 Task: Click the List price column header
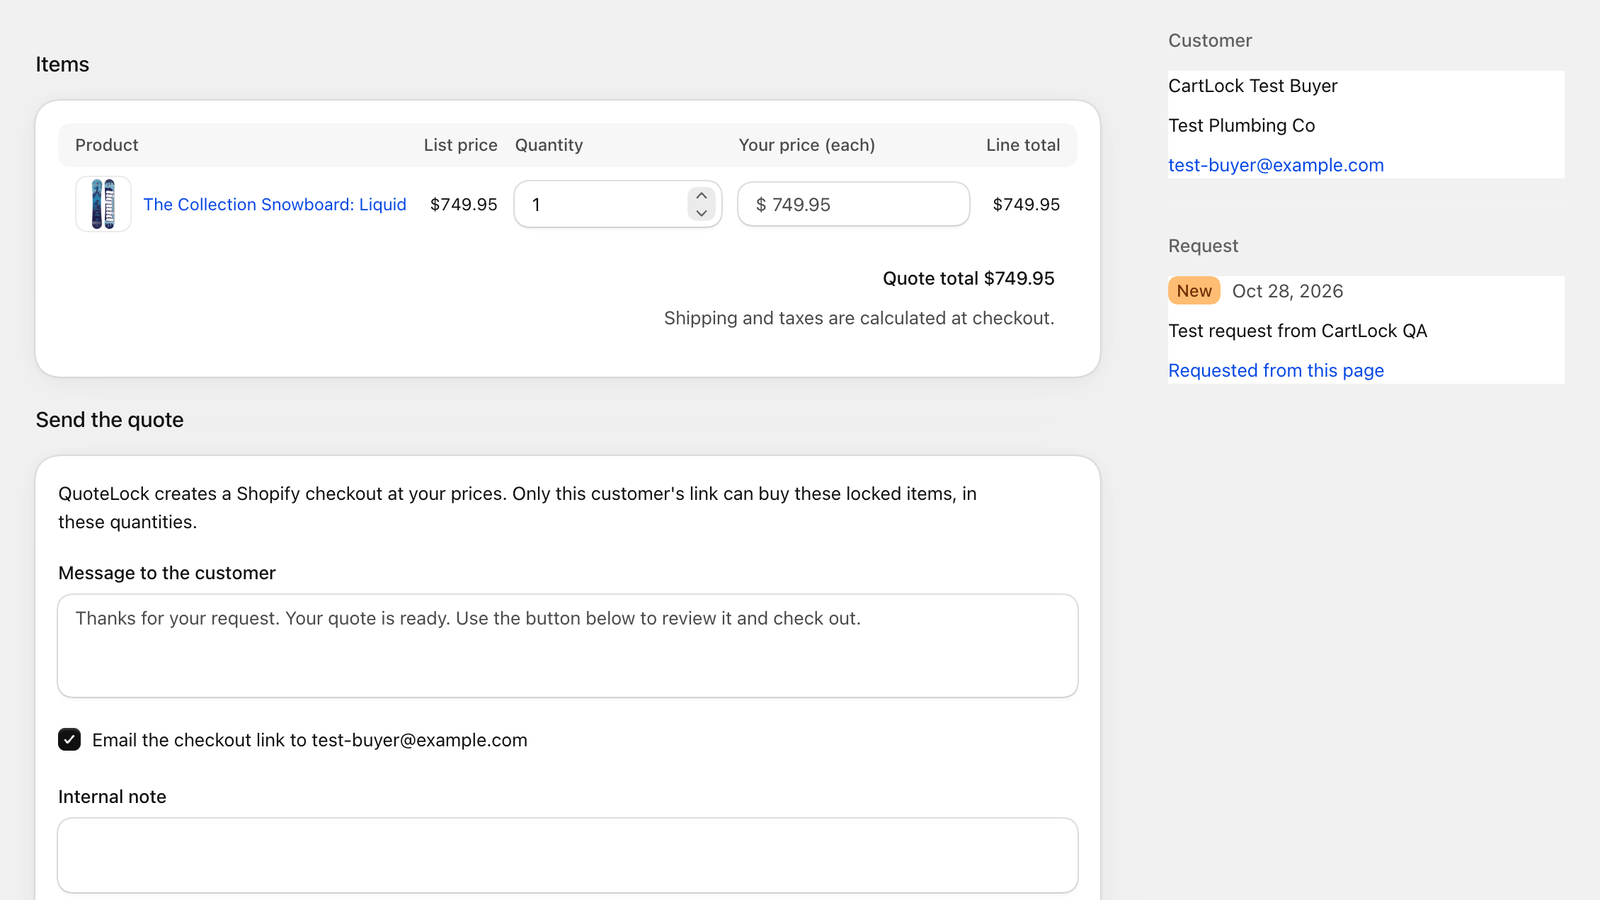coord(460,145)
